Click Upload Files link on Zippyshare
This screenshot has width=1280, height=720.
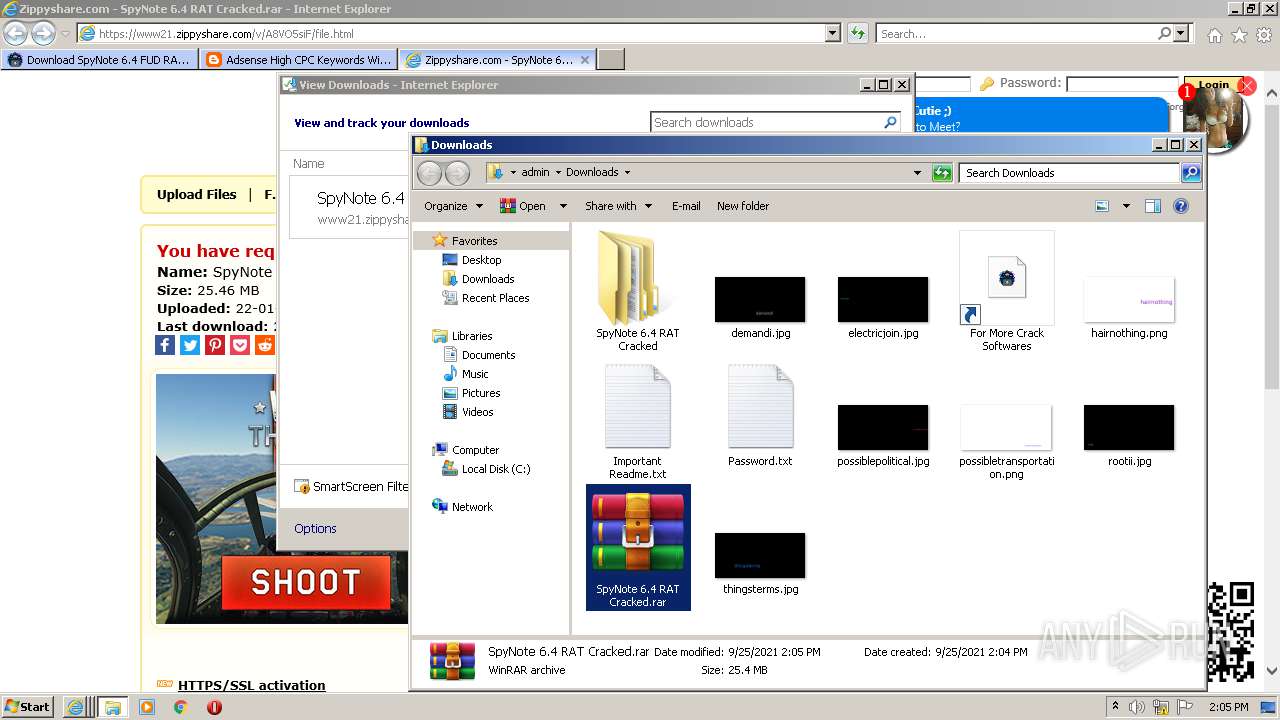197,195
